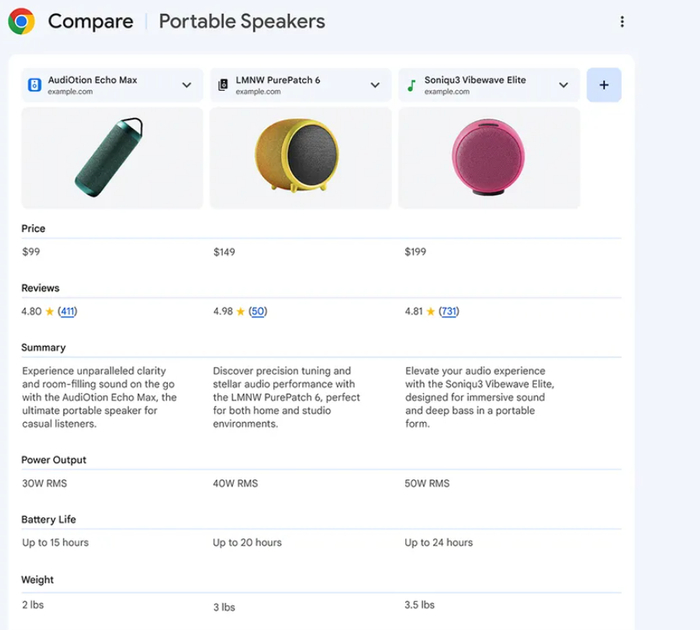This screenshot has width=700, height=630.
Task: Click the LMNW PurePatch 6 star rating
Action: coord(240,312)
